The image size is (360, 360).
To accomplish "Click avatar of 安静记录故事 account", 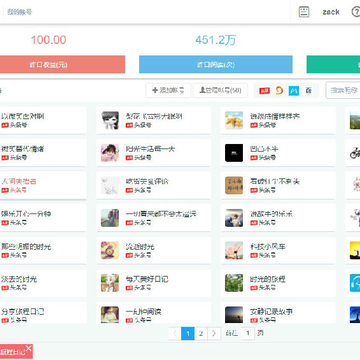I will tap(234, 315).
